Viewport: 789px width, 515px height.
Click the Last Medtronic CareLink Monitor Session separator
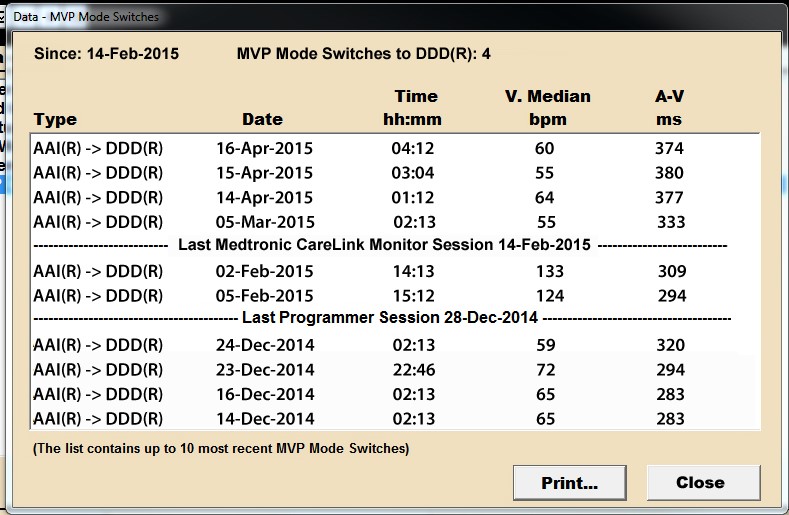pos(385,246)
